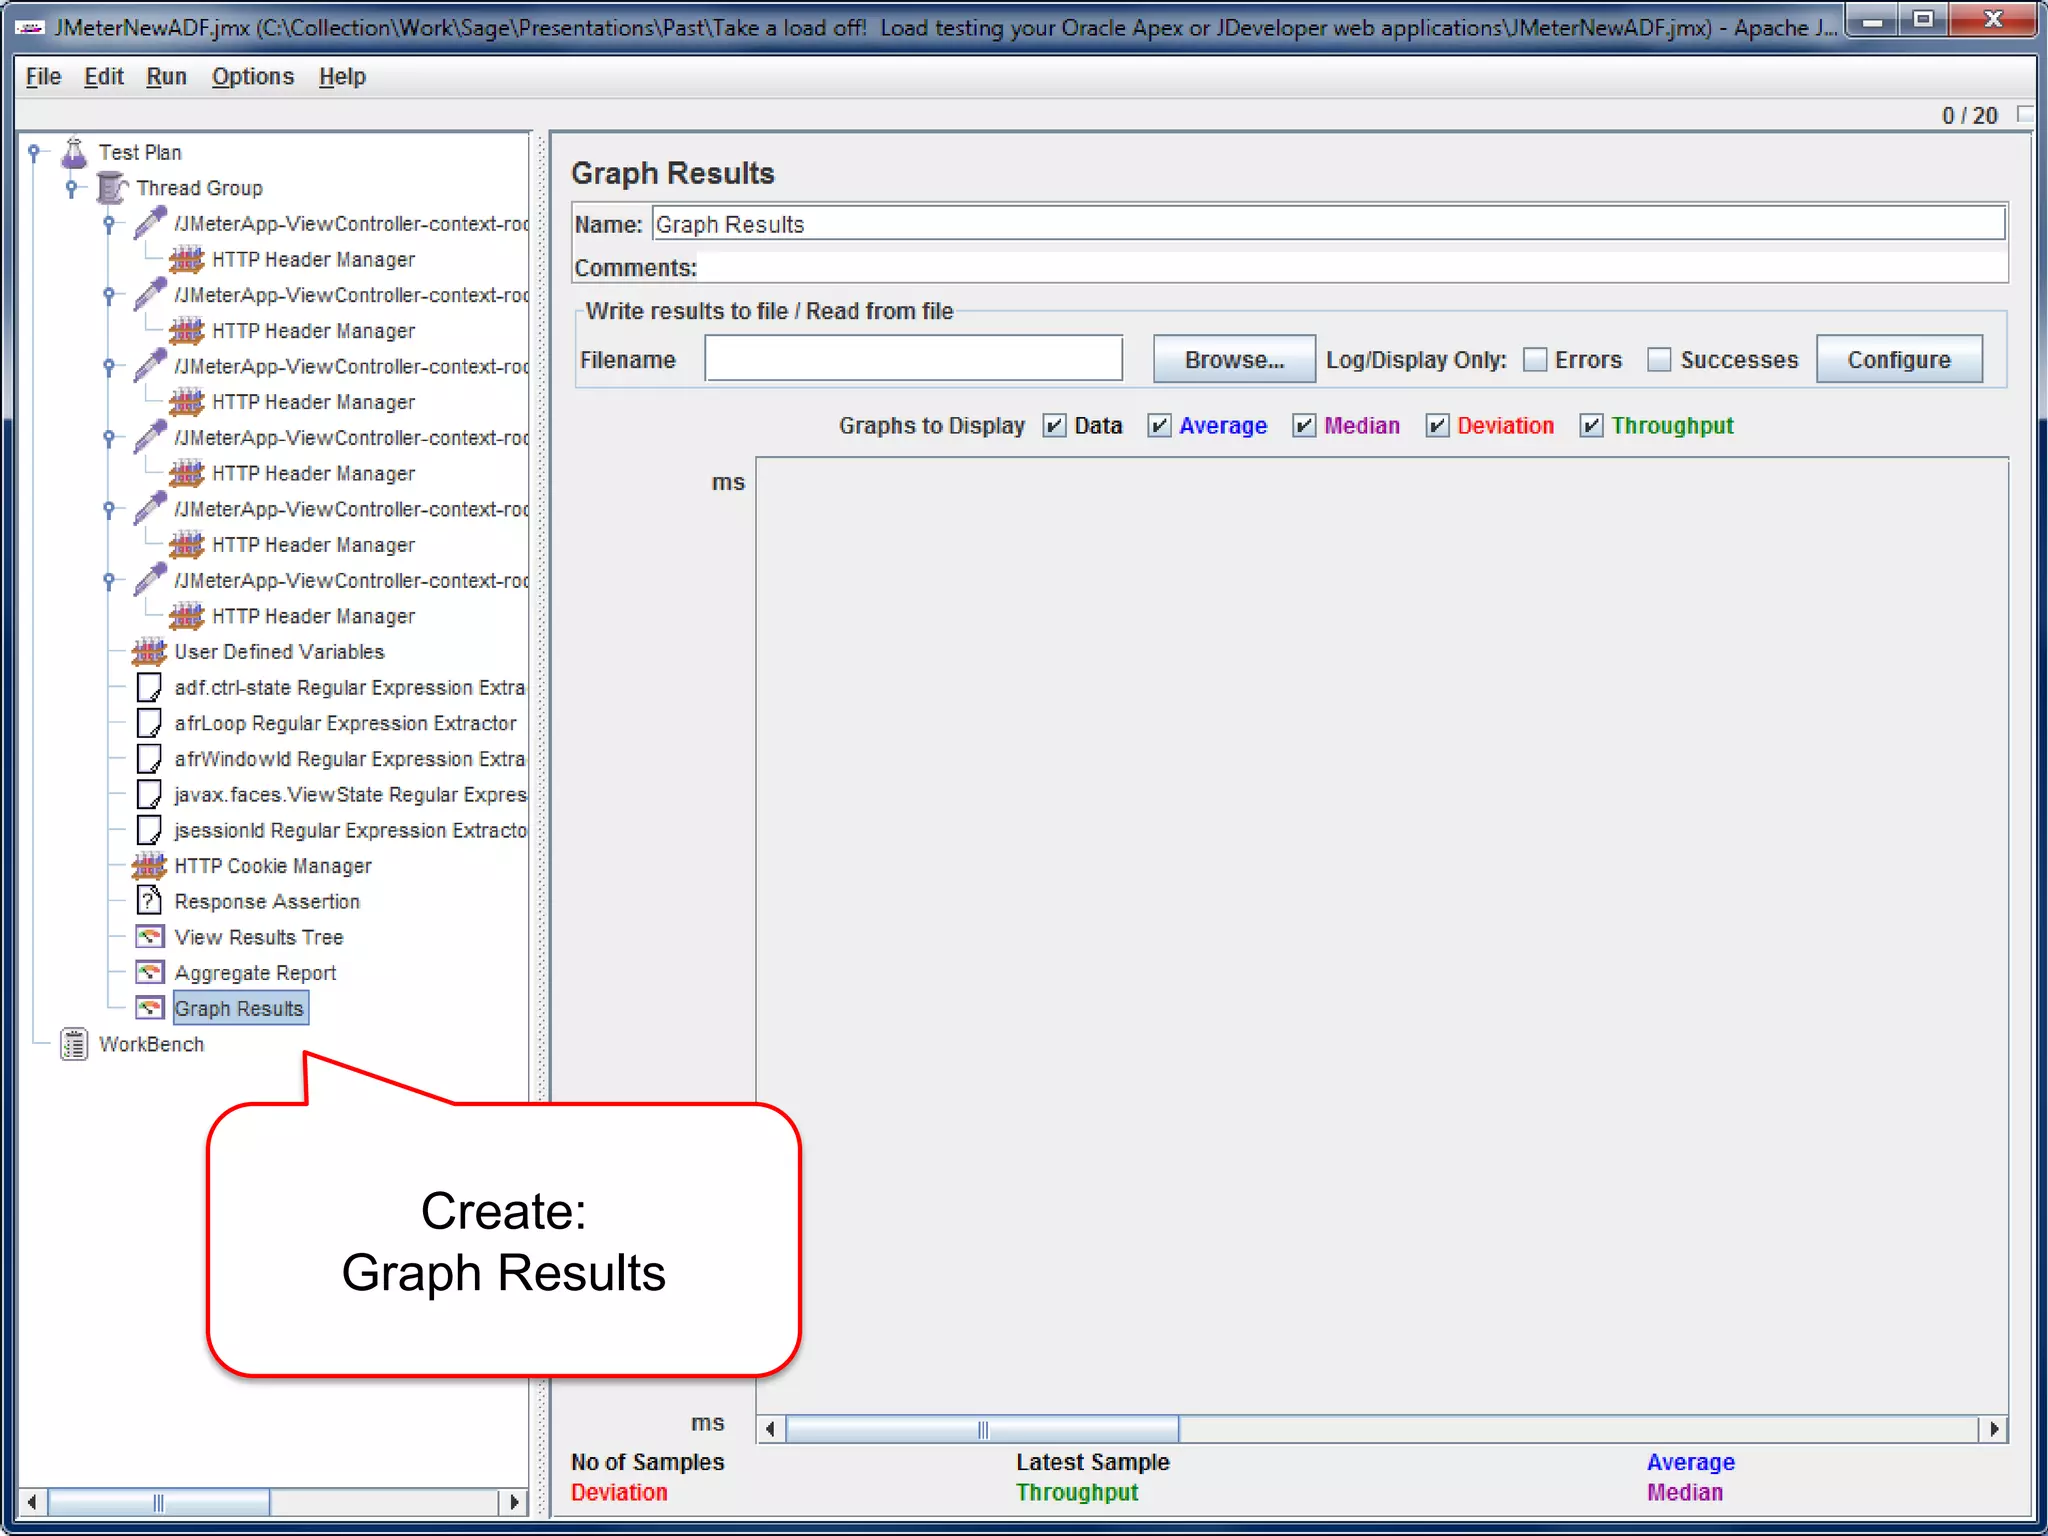Click the afrLoop Regular Expression Extractor icon
The image size is (2048, 1536).
tap(149, 723)
